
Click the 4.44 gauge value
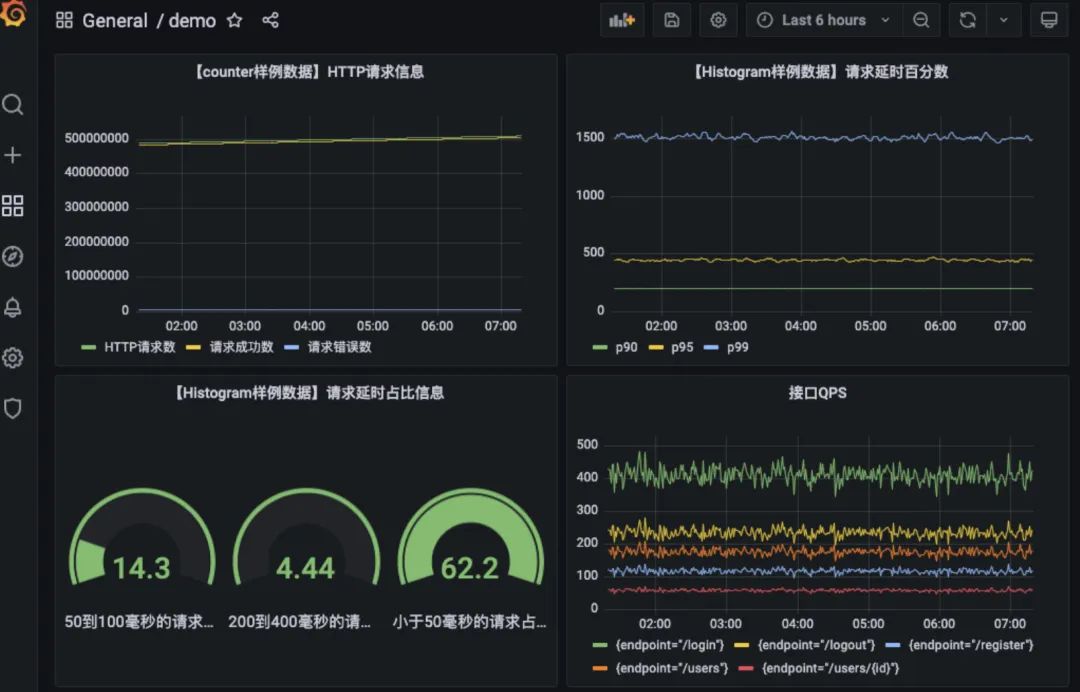coord(305,568)
